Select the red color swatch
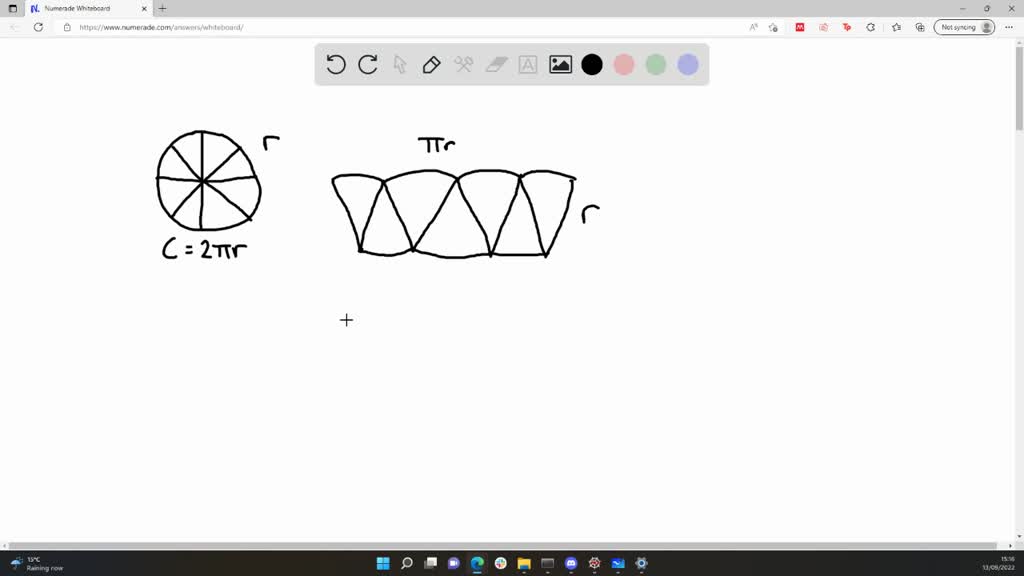This screenshot has width=1024, height=576. pyautogui.click(x=624, y=64)
